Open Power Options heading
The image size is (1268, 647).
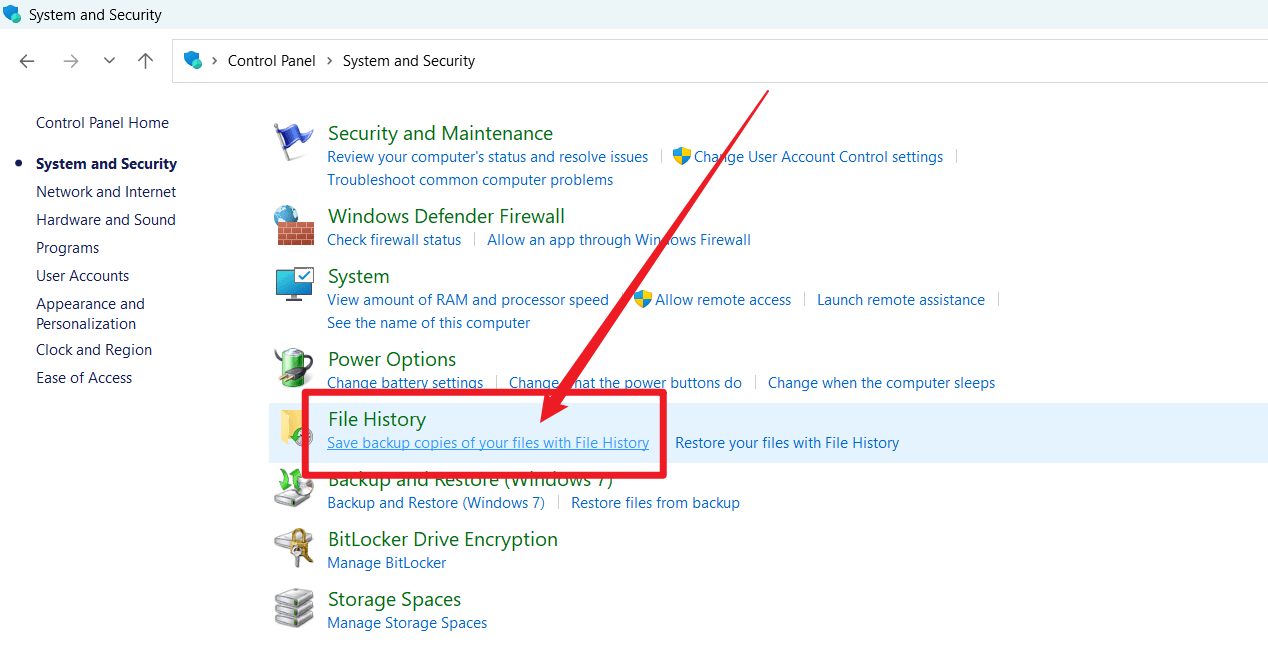pos(392,359)
